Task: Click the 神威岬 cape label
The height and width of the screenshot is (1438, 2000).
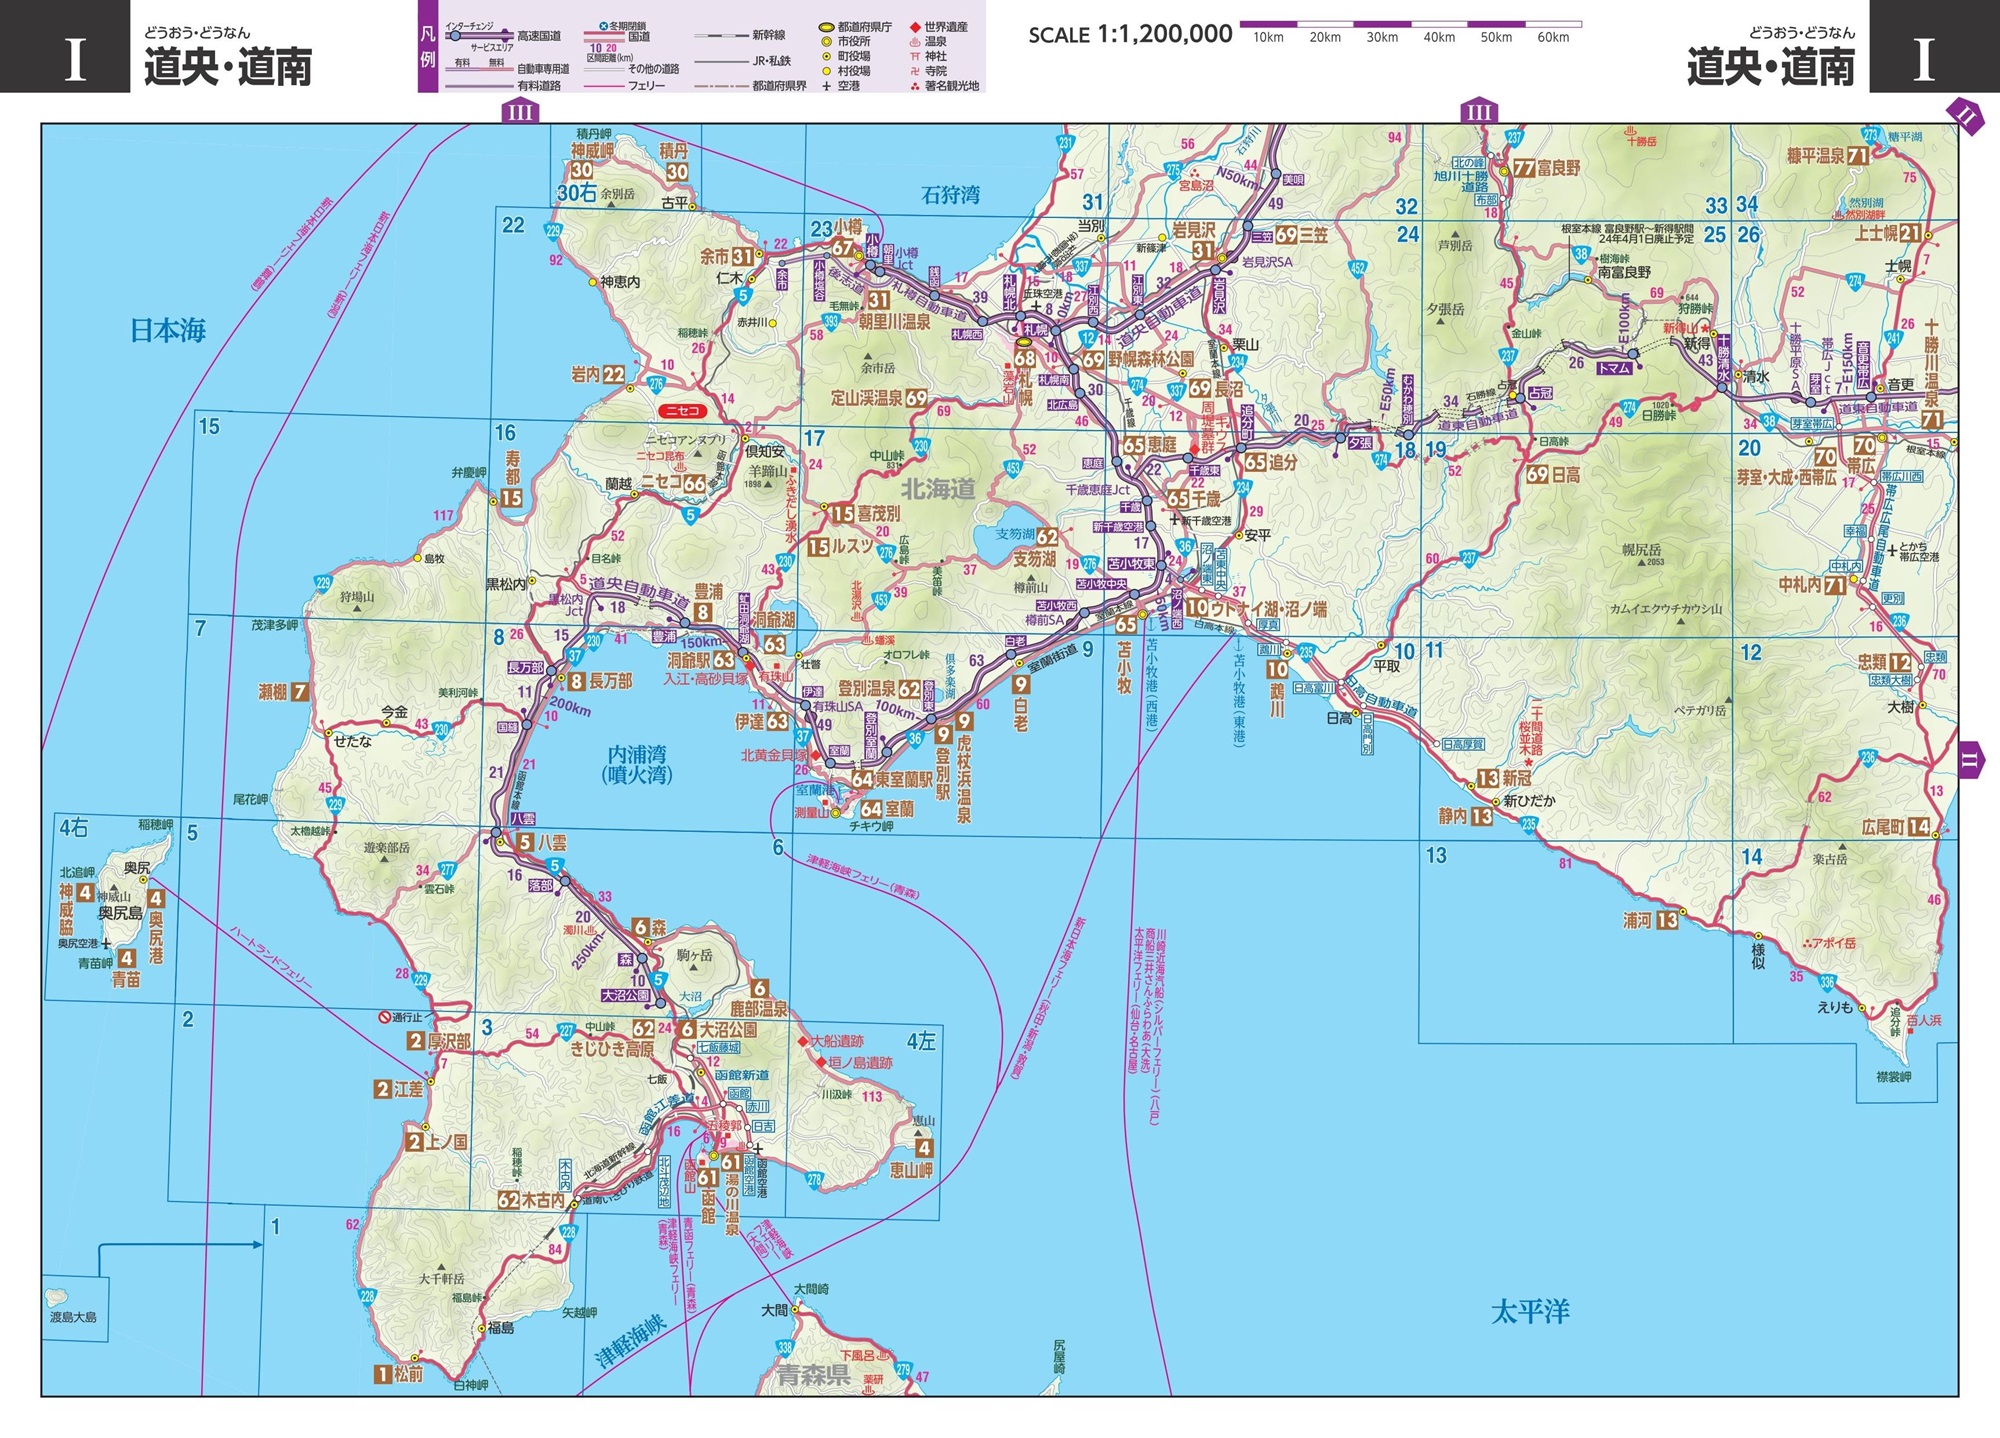Action: [x=592, y=151]
